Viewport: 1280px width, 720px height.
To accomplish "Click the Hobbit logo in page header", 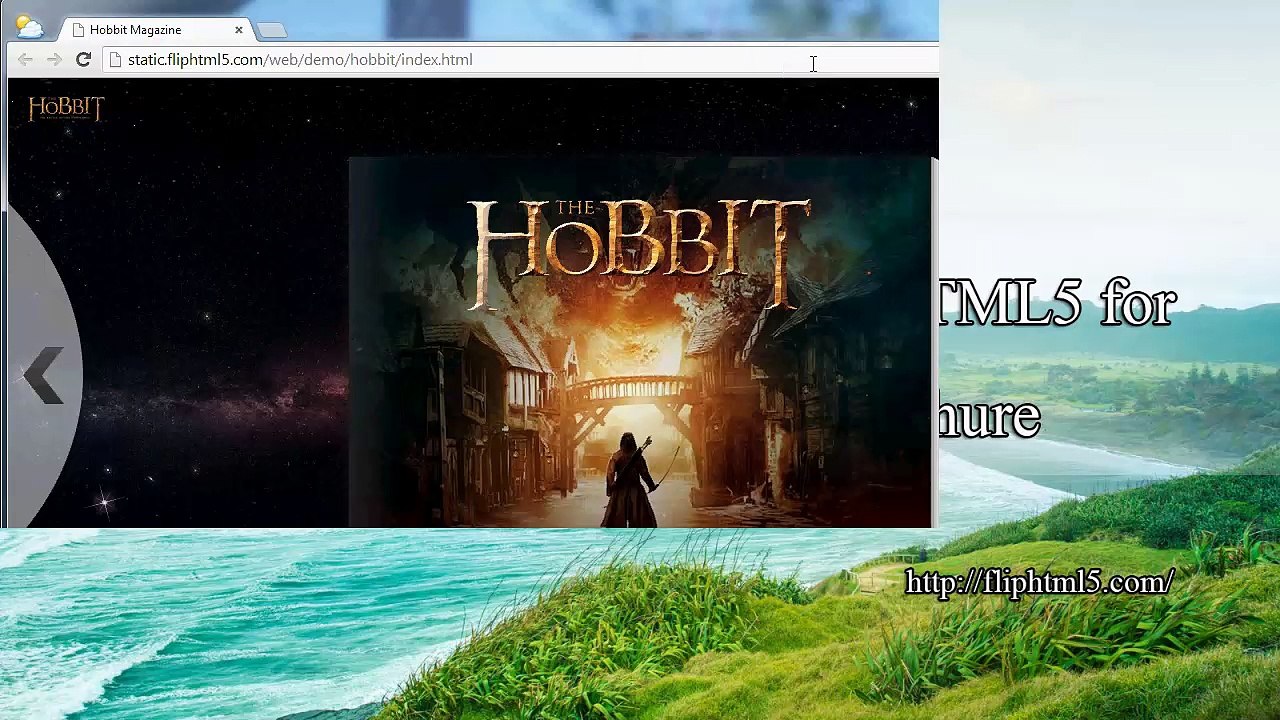I will click(x=66, y=108).
